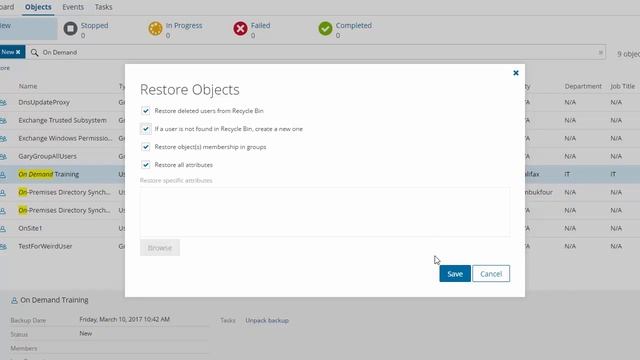Screen dimensions: 640x360
Task: Select the Completed status icon
Action: click(325, 29)
